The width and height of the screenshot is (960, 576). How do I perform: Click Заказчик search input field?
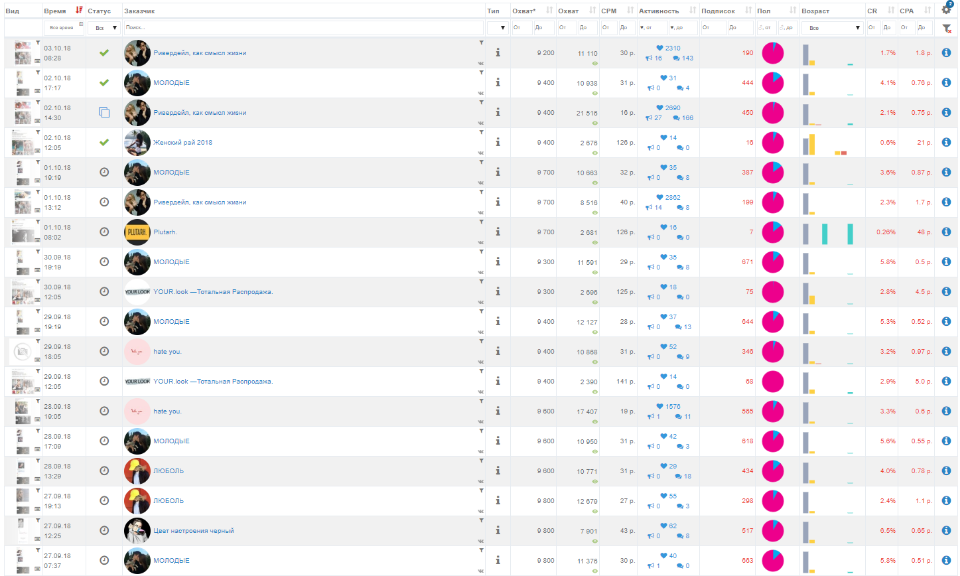pyautogui.click(x=304, y=28)
